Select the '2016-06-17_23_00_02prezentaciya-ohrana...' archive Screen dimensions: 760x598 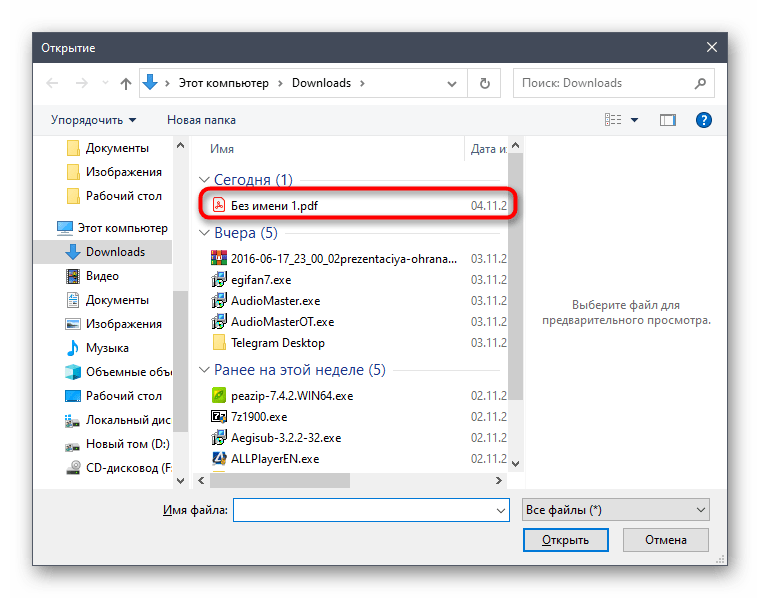[358, 259]
